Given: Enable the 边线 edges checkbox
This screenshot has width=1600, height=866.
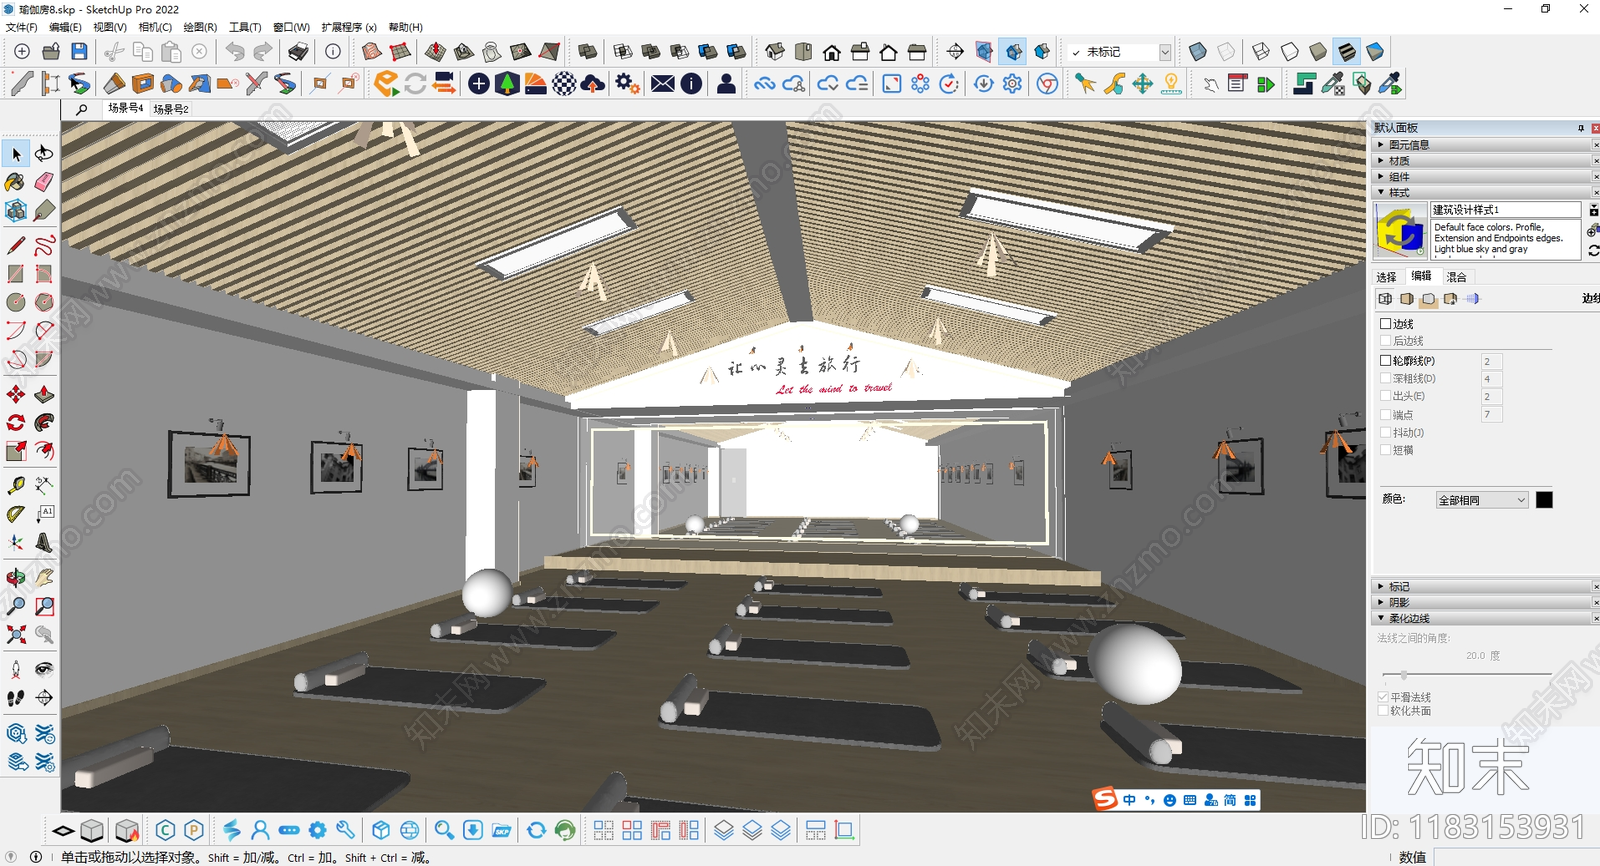Looking at the screenshot, I should coord(1386,324).
